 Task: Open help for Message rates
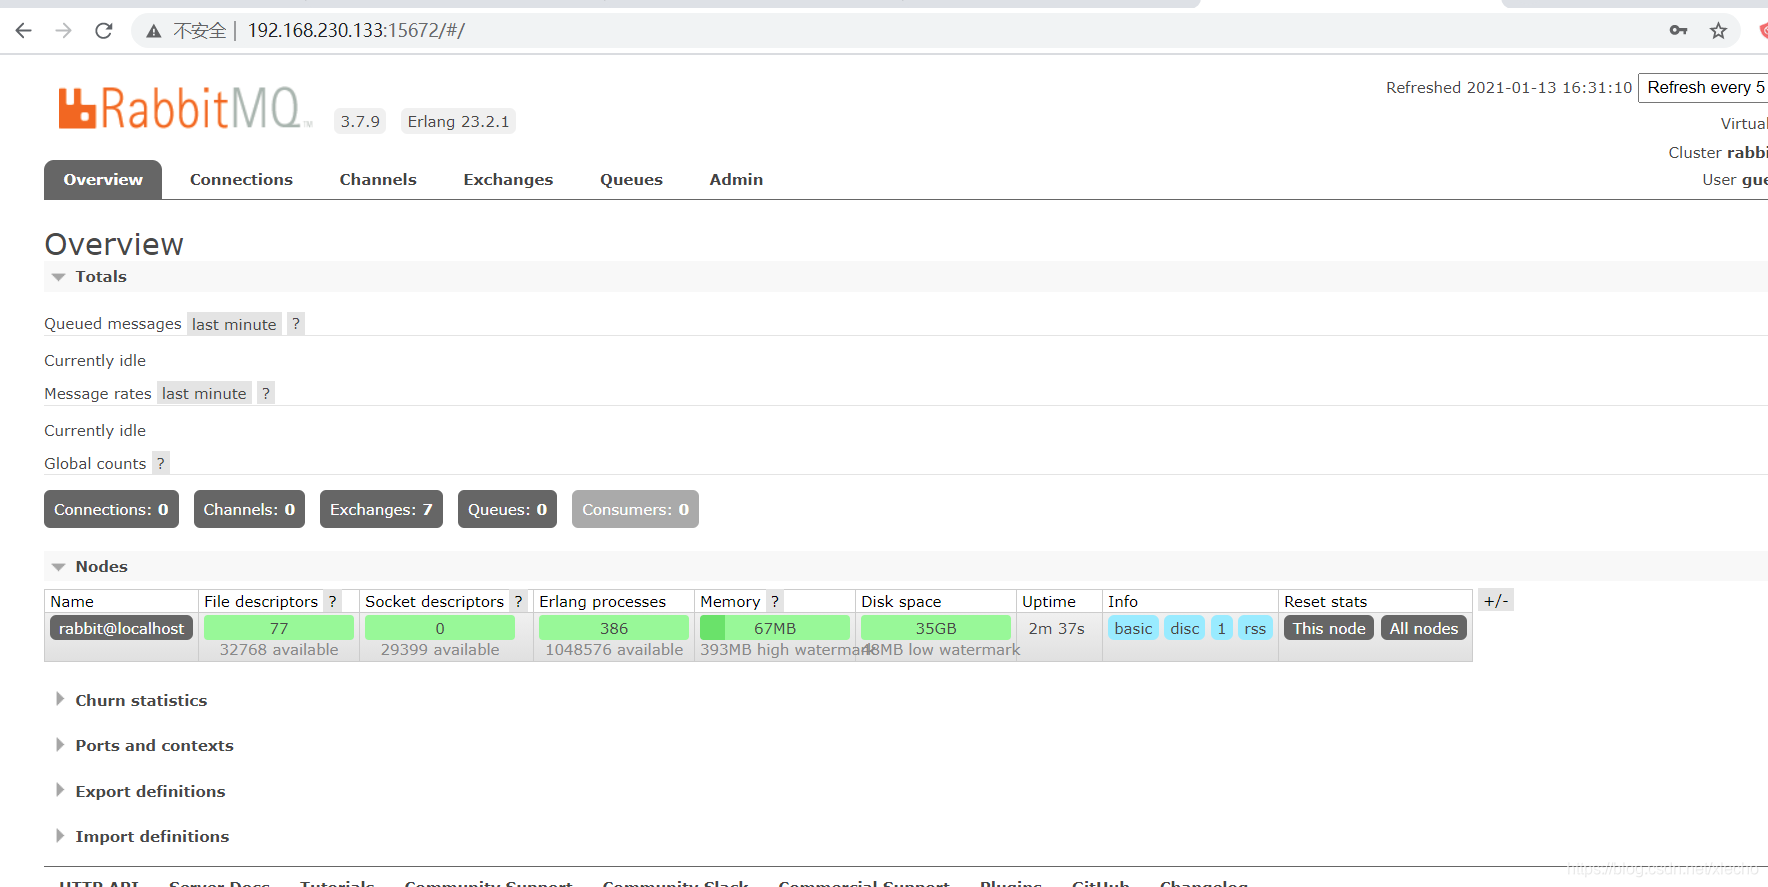click(266, 393)
